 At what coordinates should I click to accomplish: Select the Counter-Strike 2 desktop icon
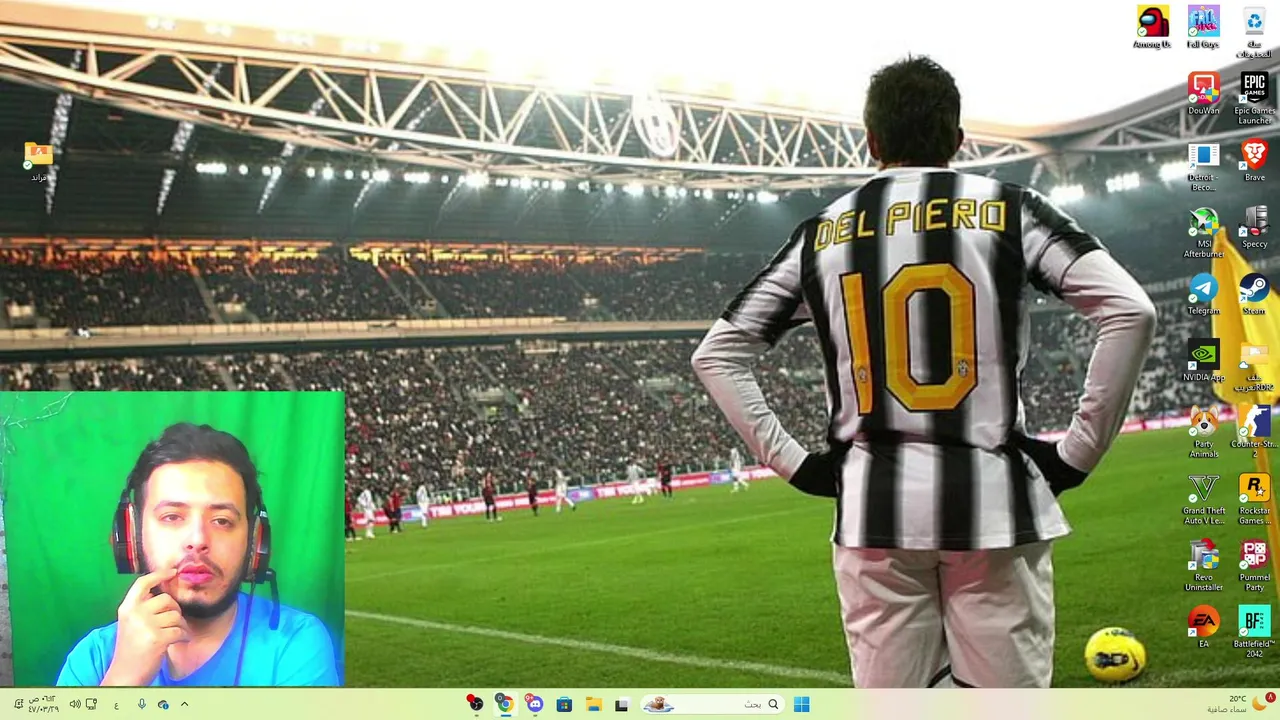point(1254,433)
